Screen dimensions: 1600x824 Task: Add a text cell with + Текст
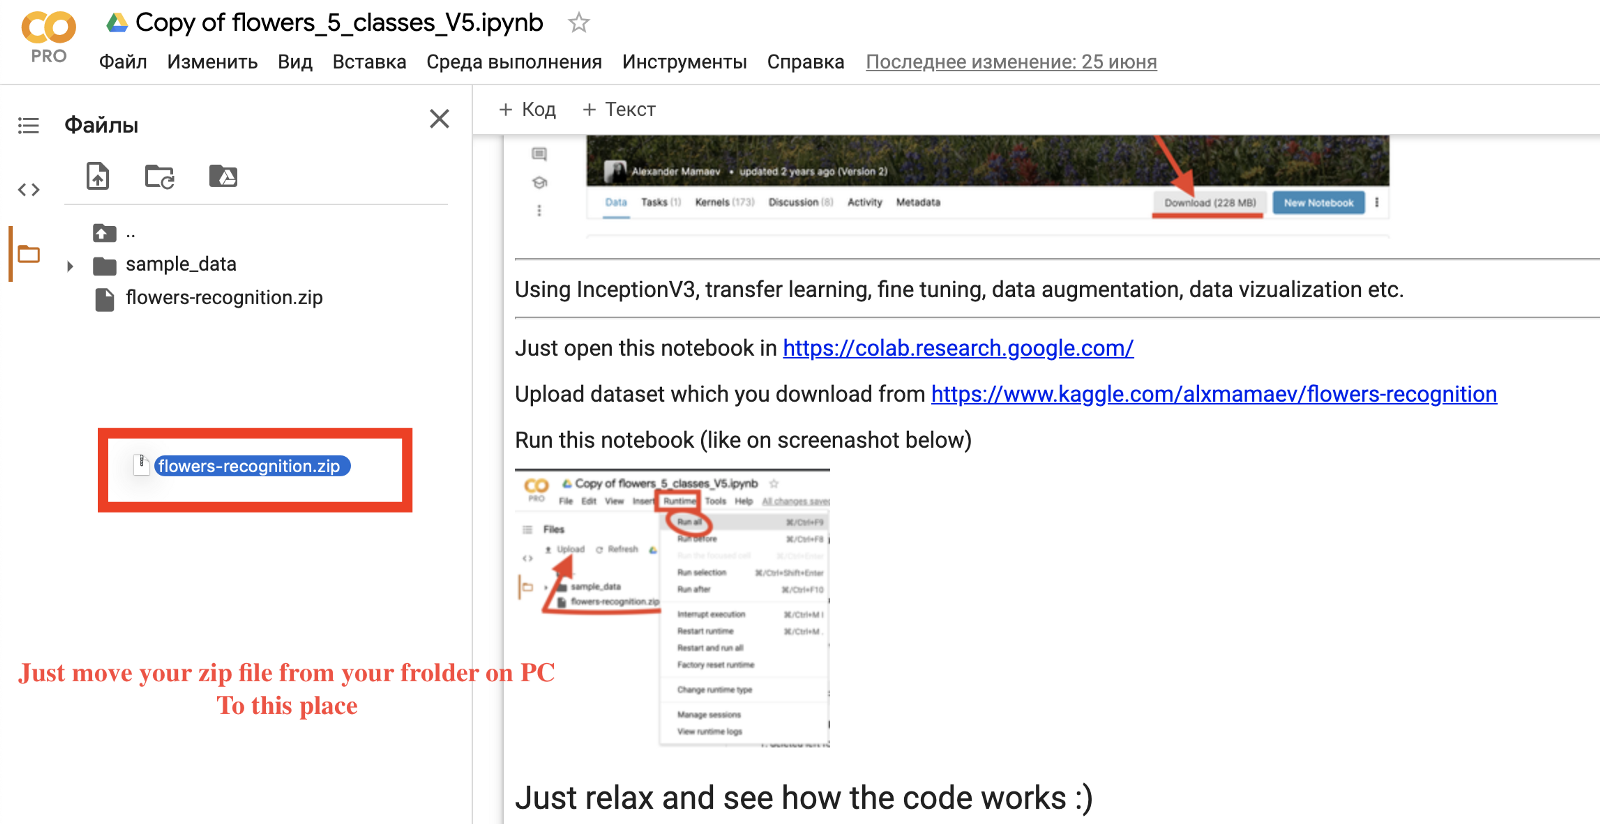tap(619, 109)
